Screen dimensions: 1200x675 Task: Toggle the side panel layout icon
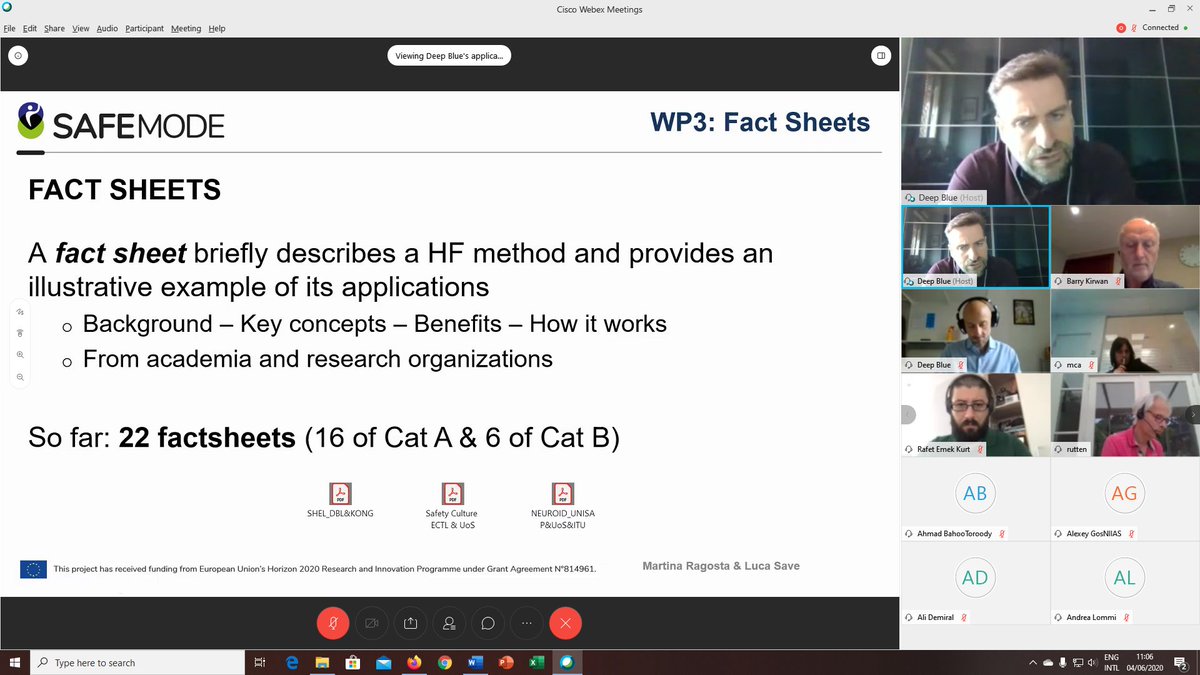point(881,56)
